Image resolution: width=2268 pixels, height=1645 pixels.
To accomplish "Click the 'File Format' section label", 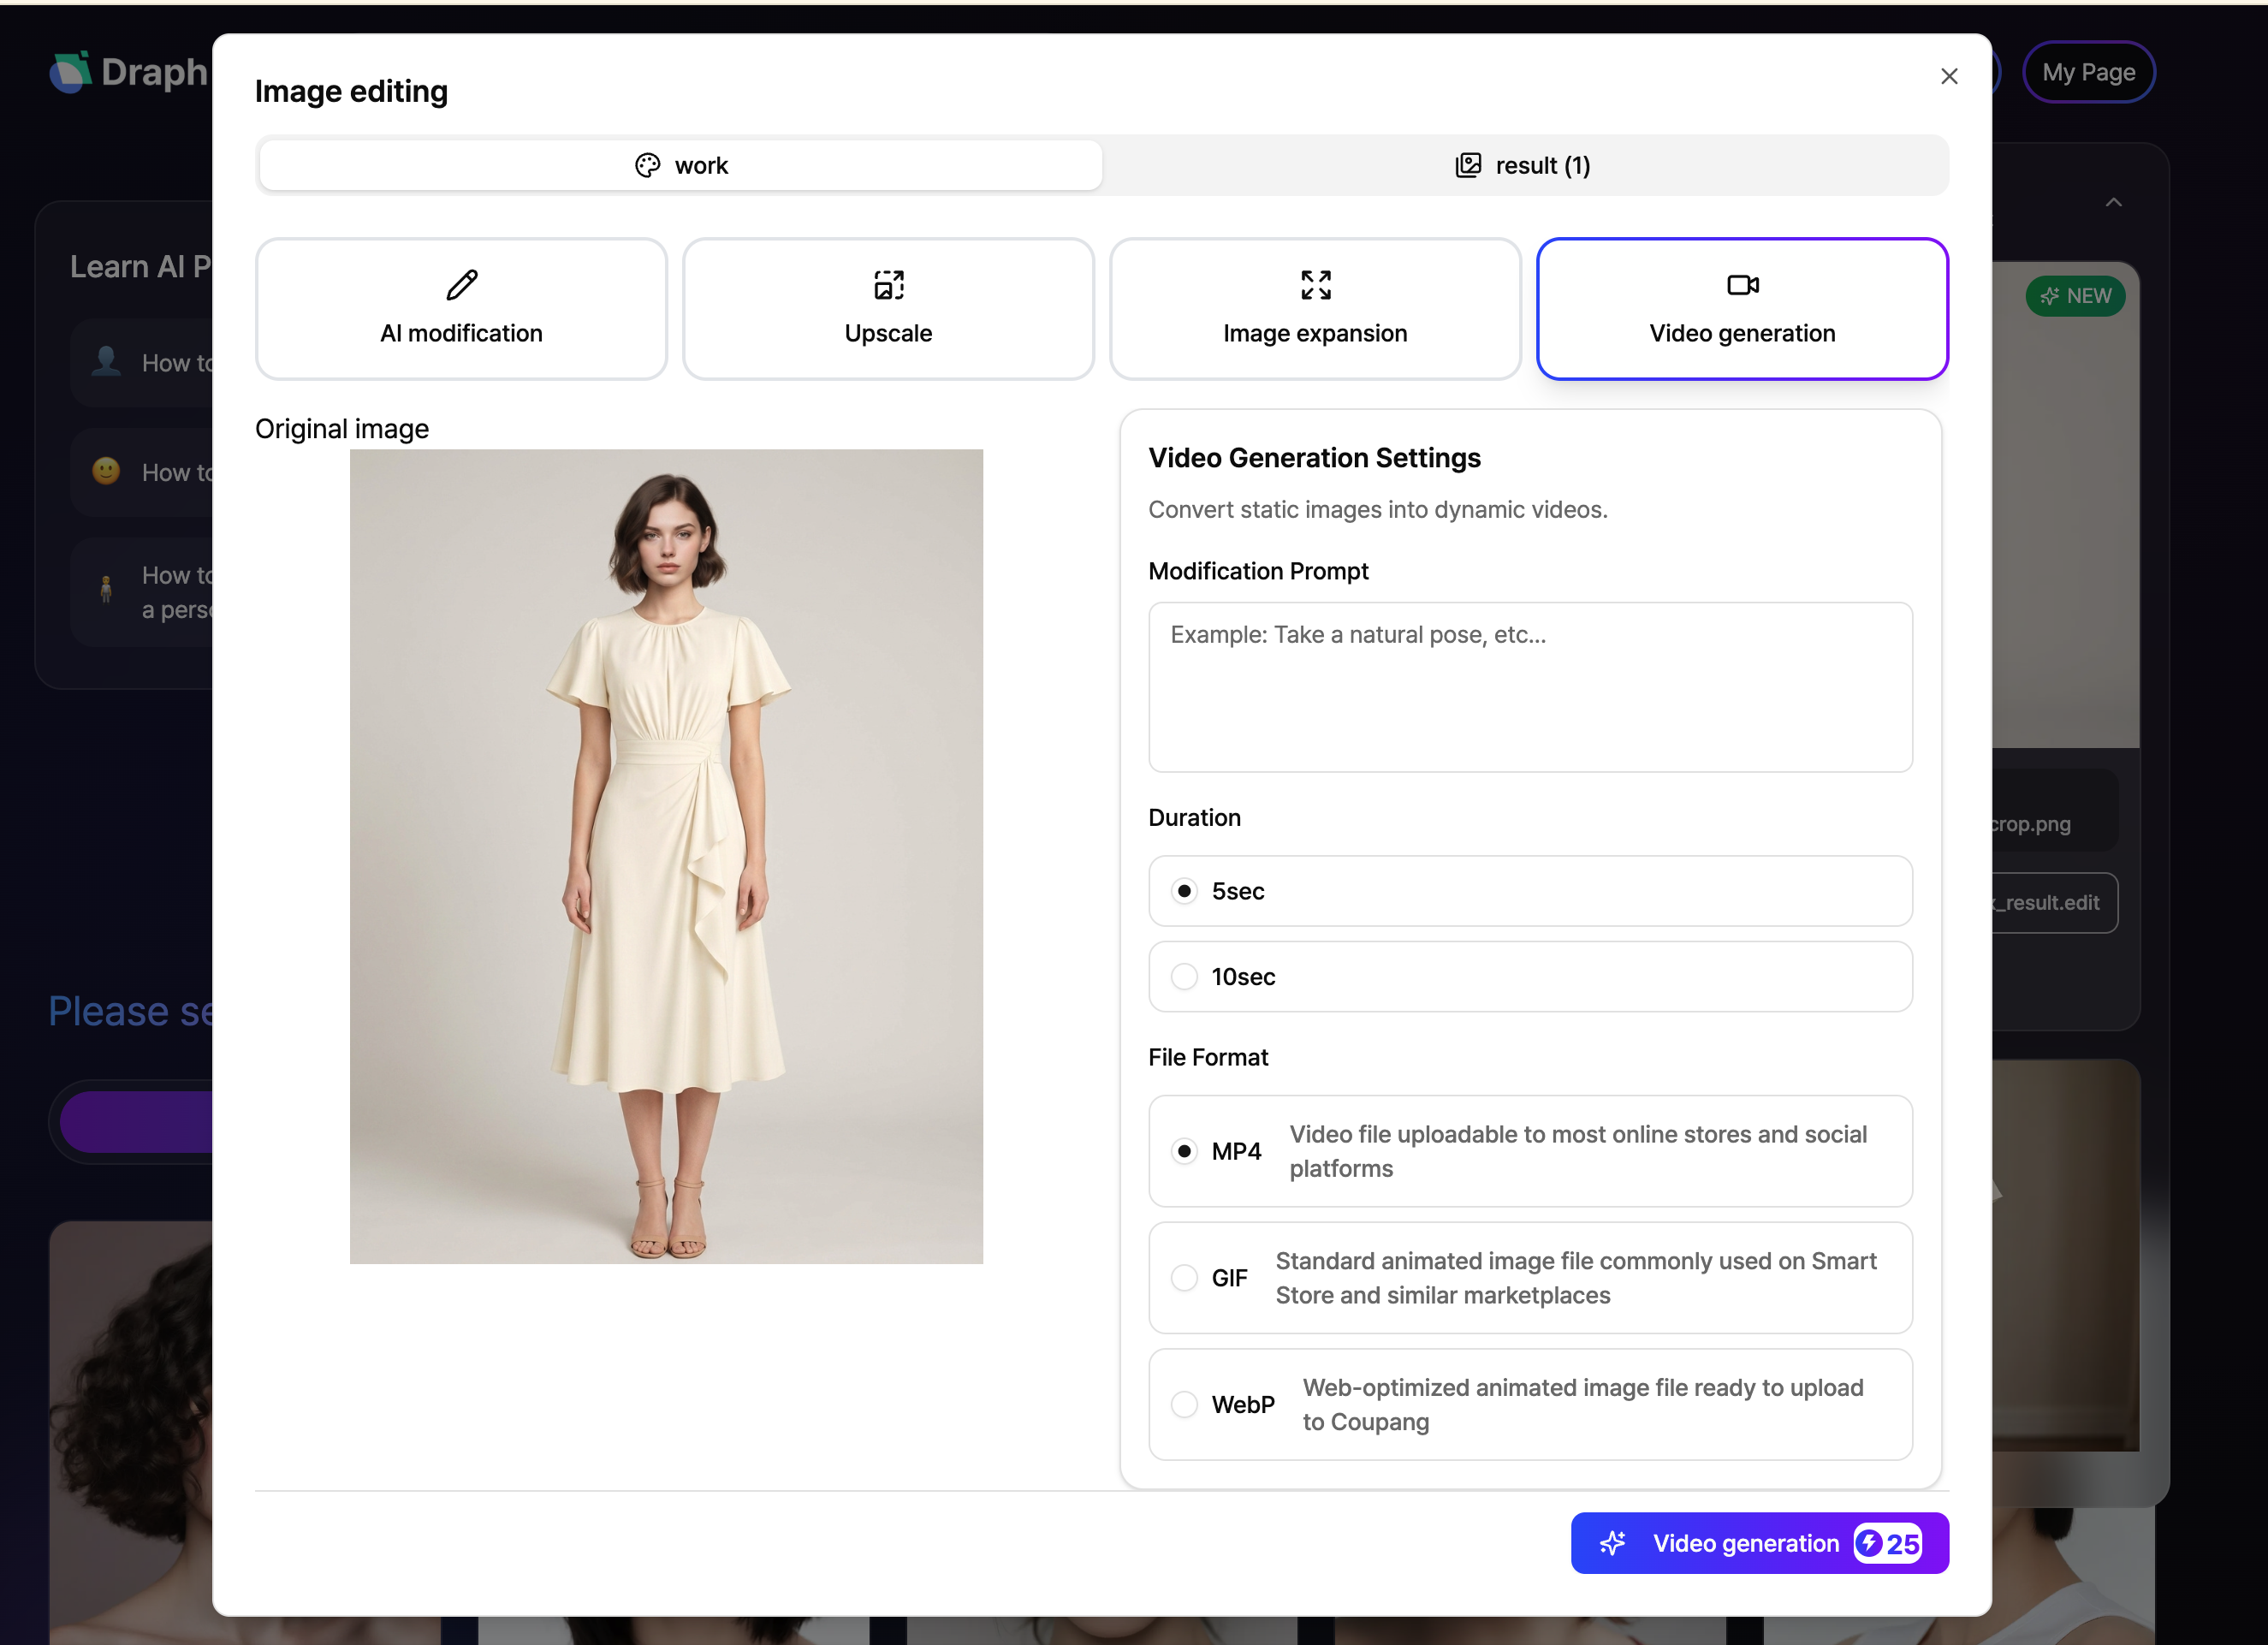I will click(x=1208, y=1058).
